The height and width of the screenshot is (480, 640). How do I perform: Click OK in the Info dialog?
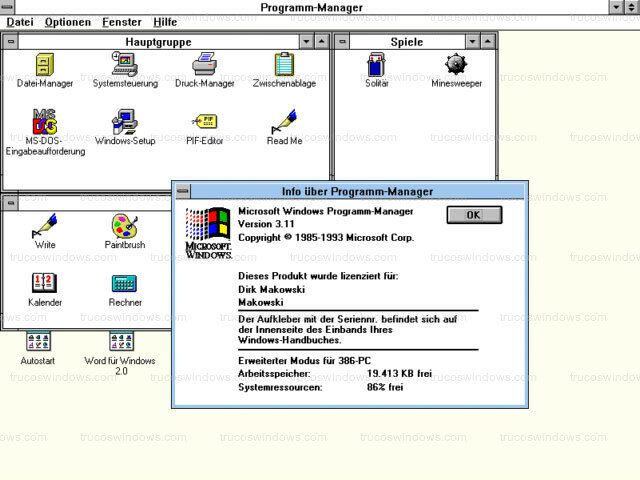tap(474, 215)
